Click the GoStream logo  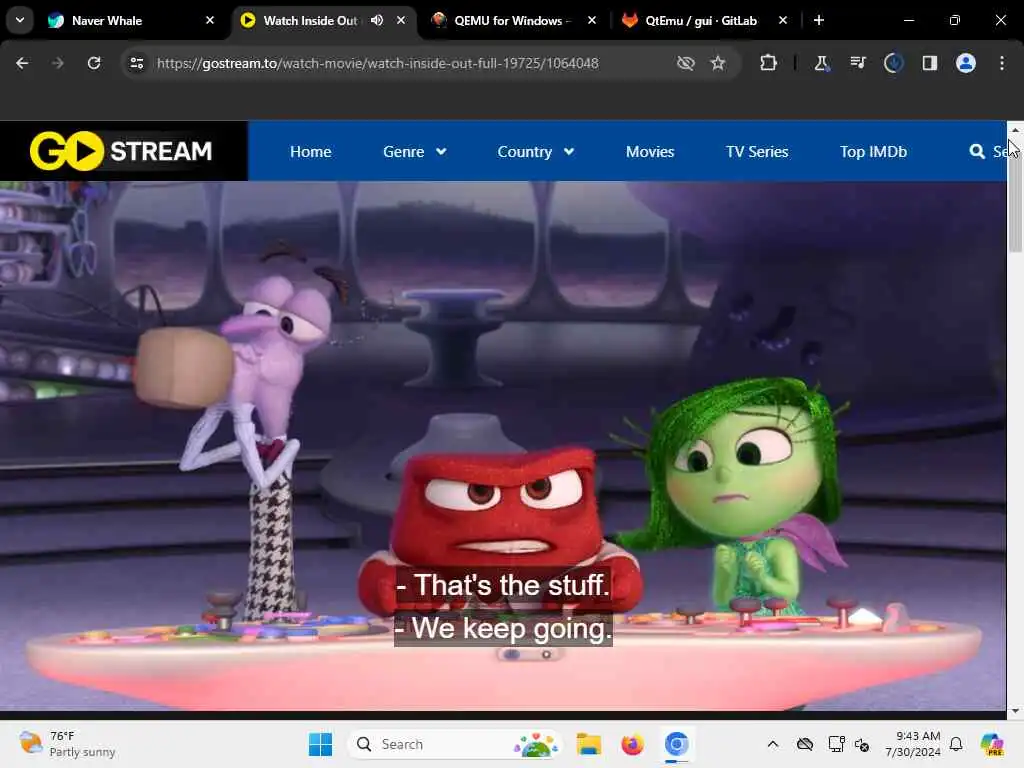[x=121, y=151]
